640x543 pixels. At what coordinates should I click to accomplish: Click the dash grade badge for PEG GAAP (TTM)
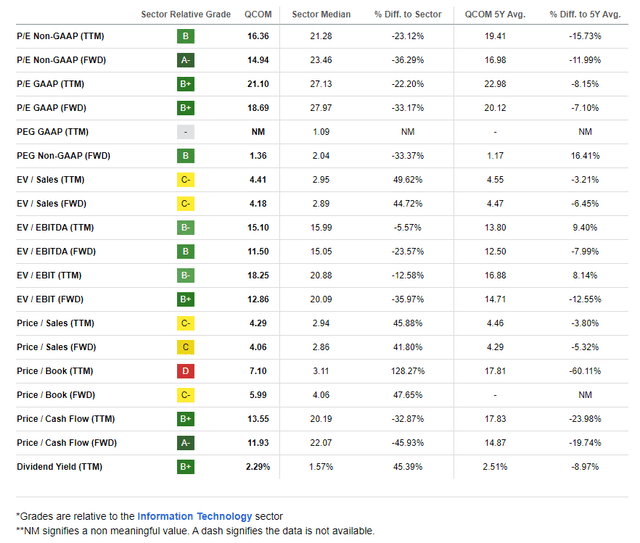pyautogui.click(x=186, y=132)
